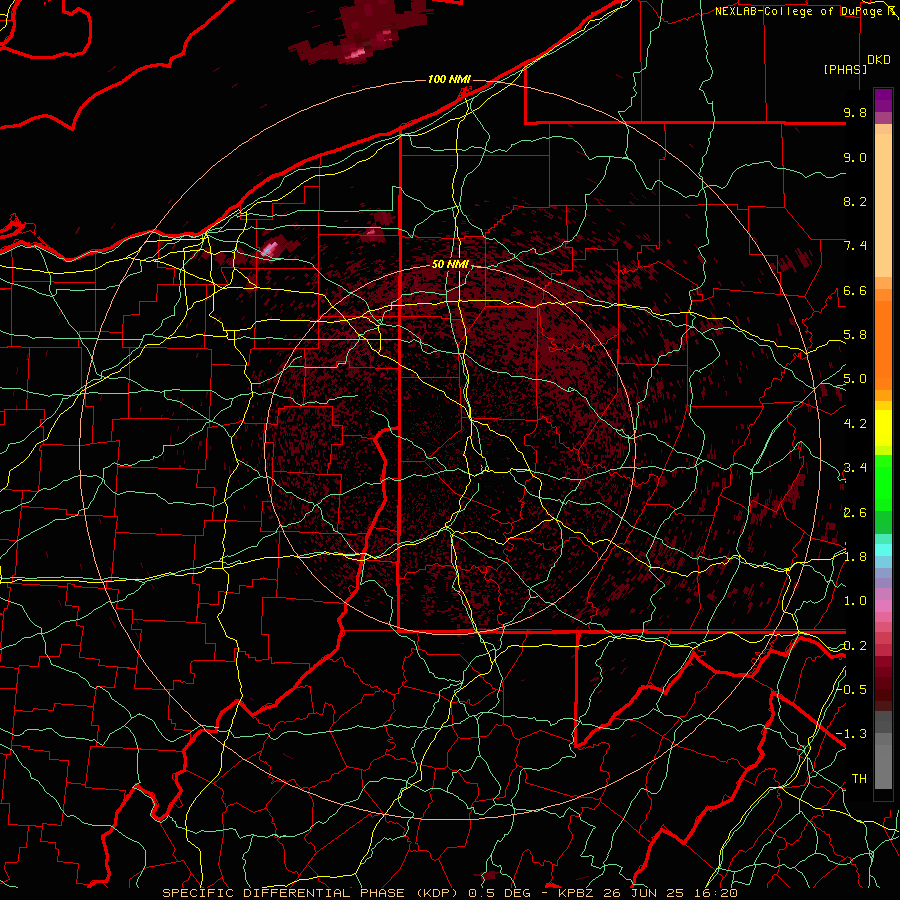This screenshot has height=900, width=900.
Task: Click the 5.0 legend value
Action: (x=855, y=379)
